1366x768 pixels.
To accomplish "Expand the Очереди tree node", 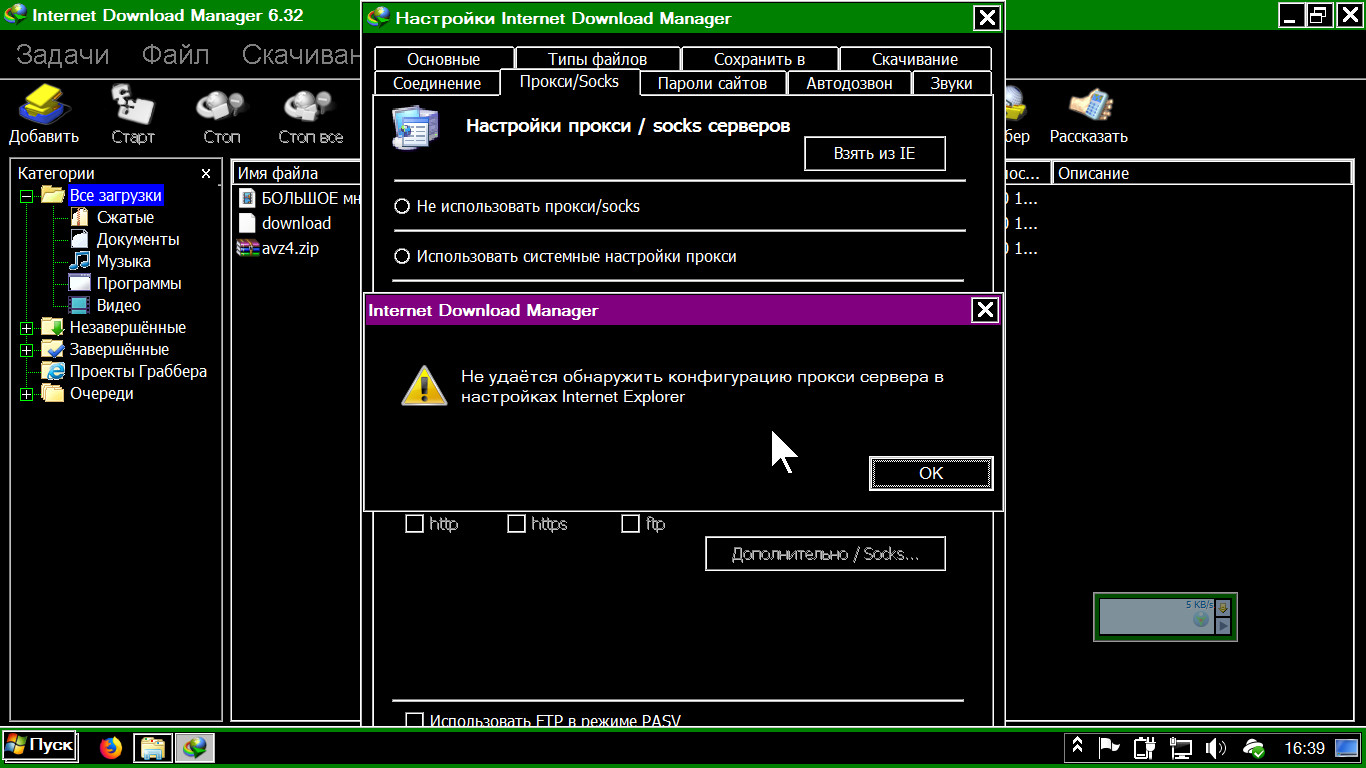I will point(27,394).
